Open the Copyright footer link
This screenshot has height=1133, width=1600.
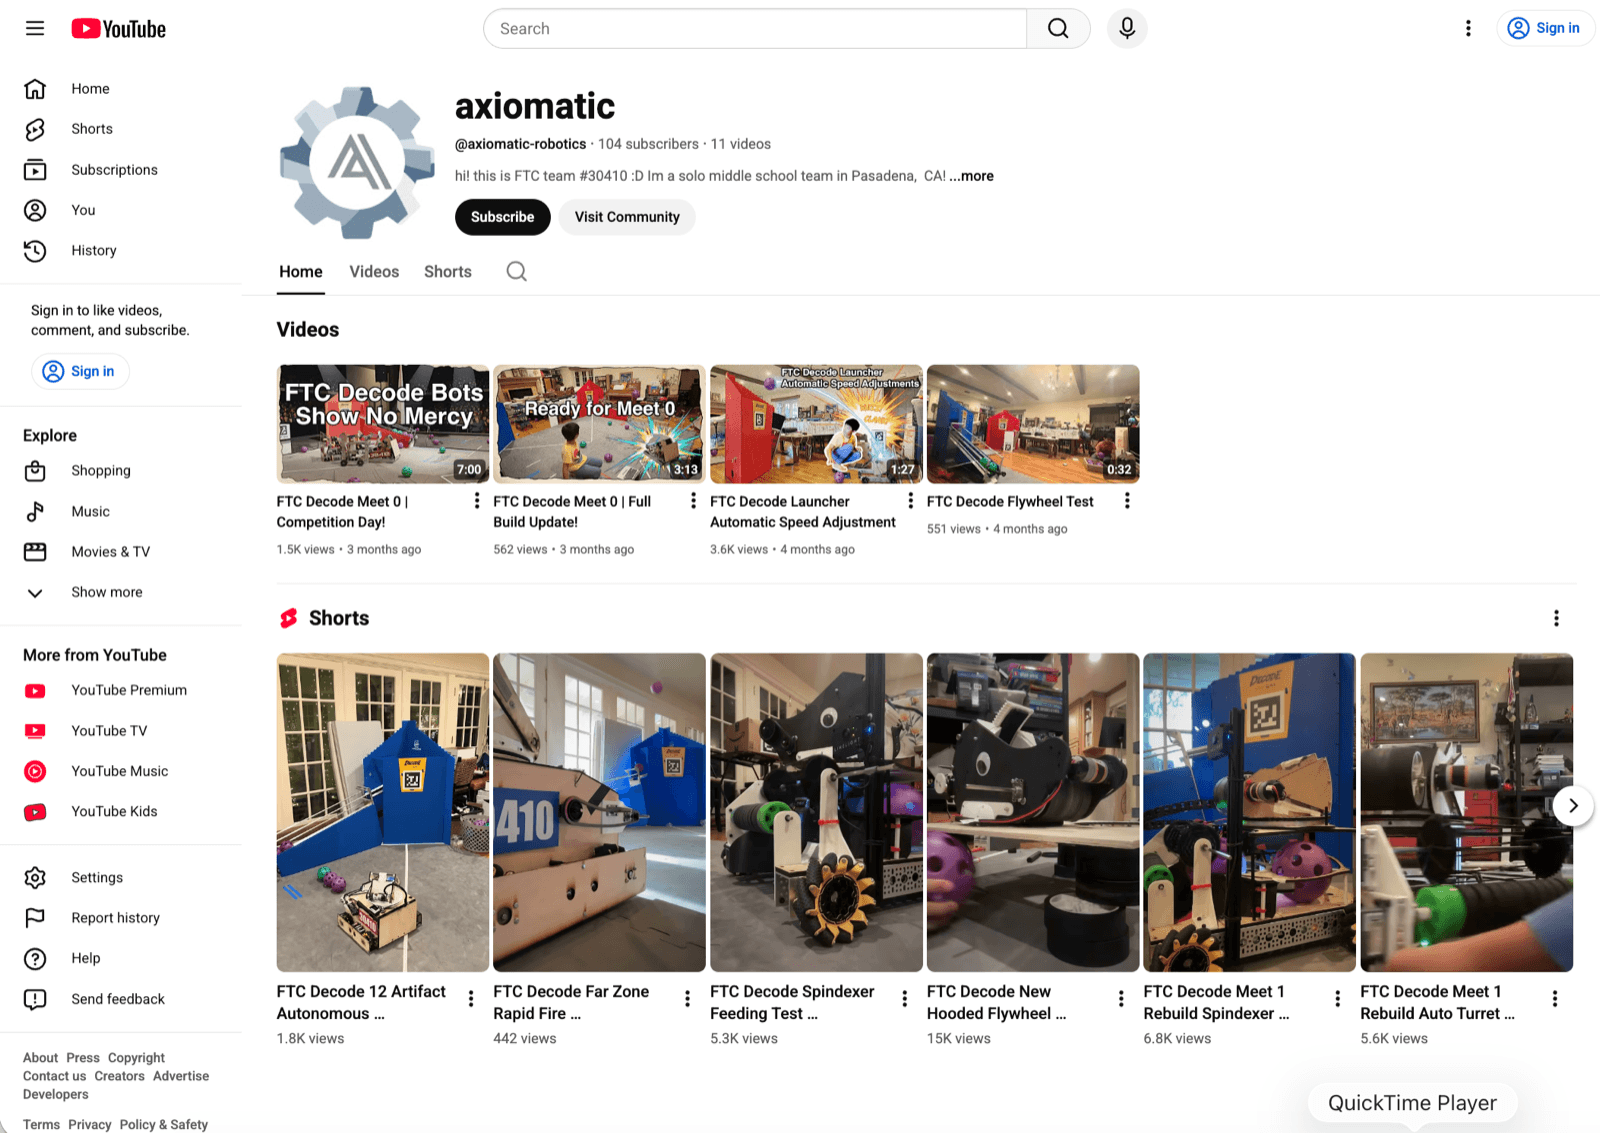pos(136,1058)
